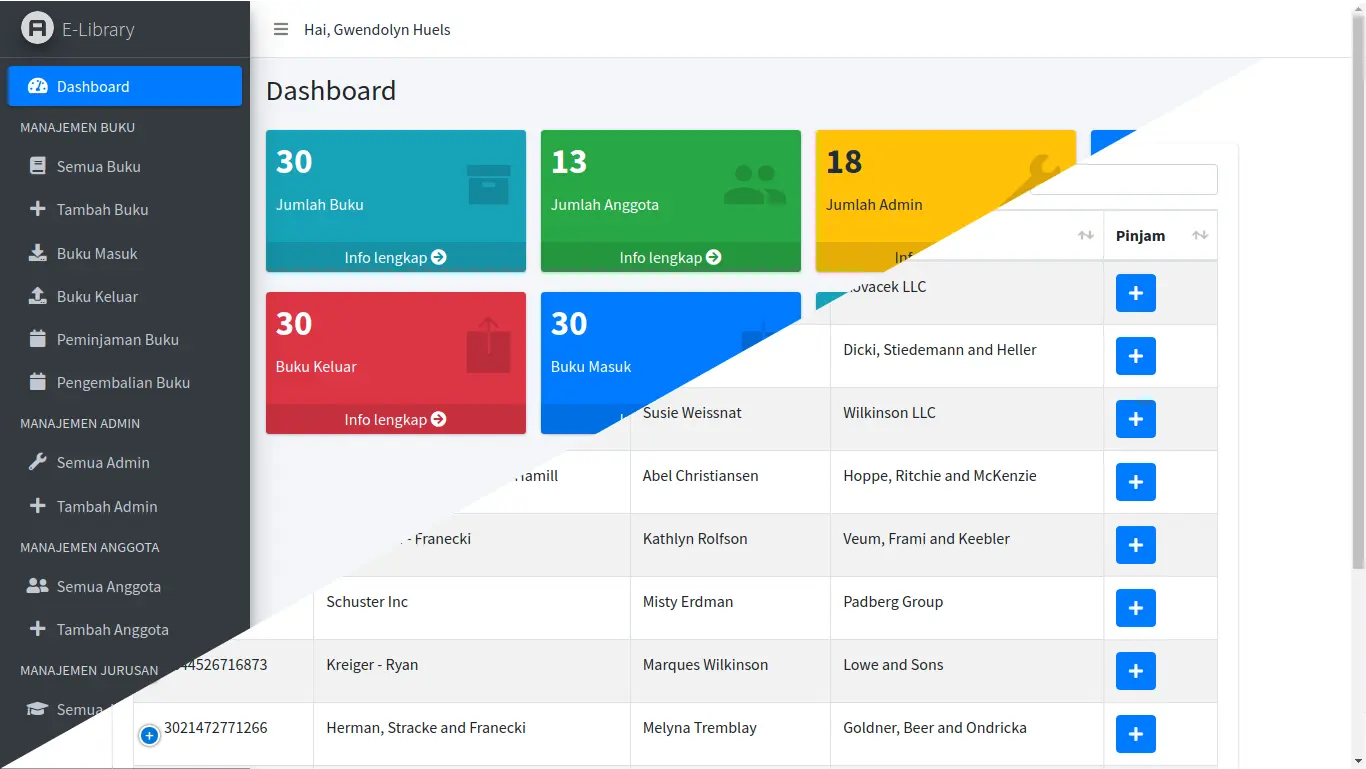Click the Buku Masuk download icon

pos(37,253)
